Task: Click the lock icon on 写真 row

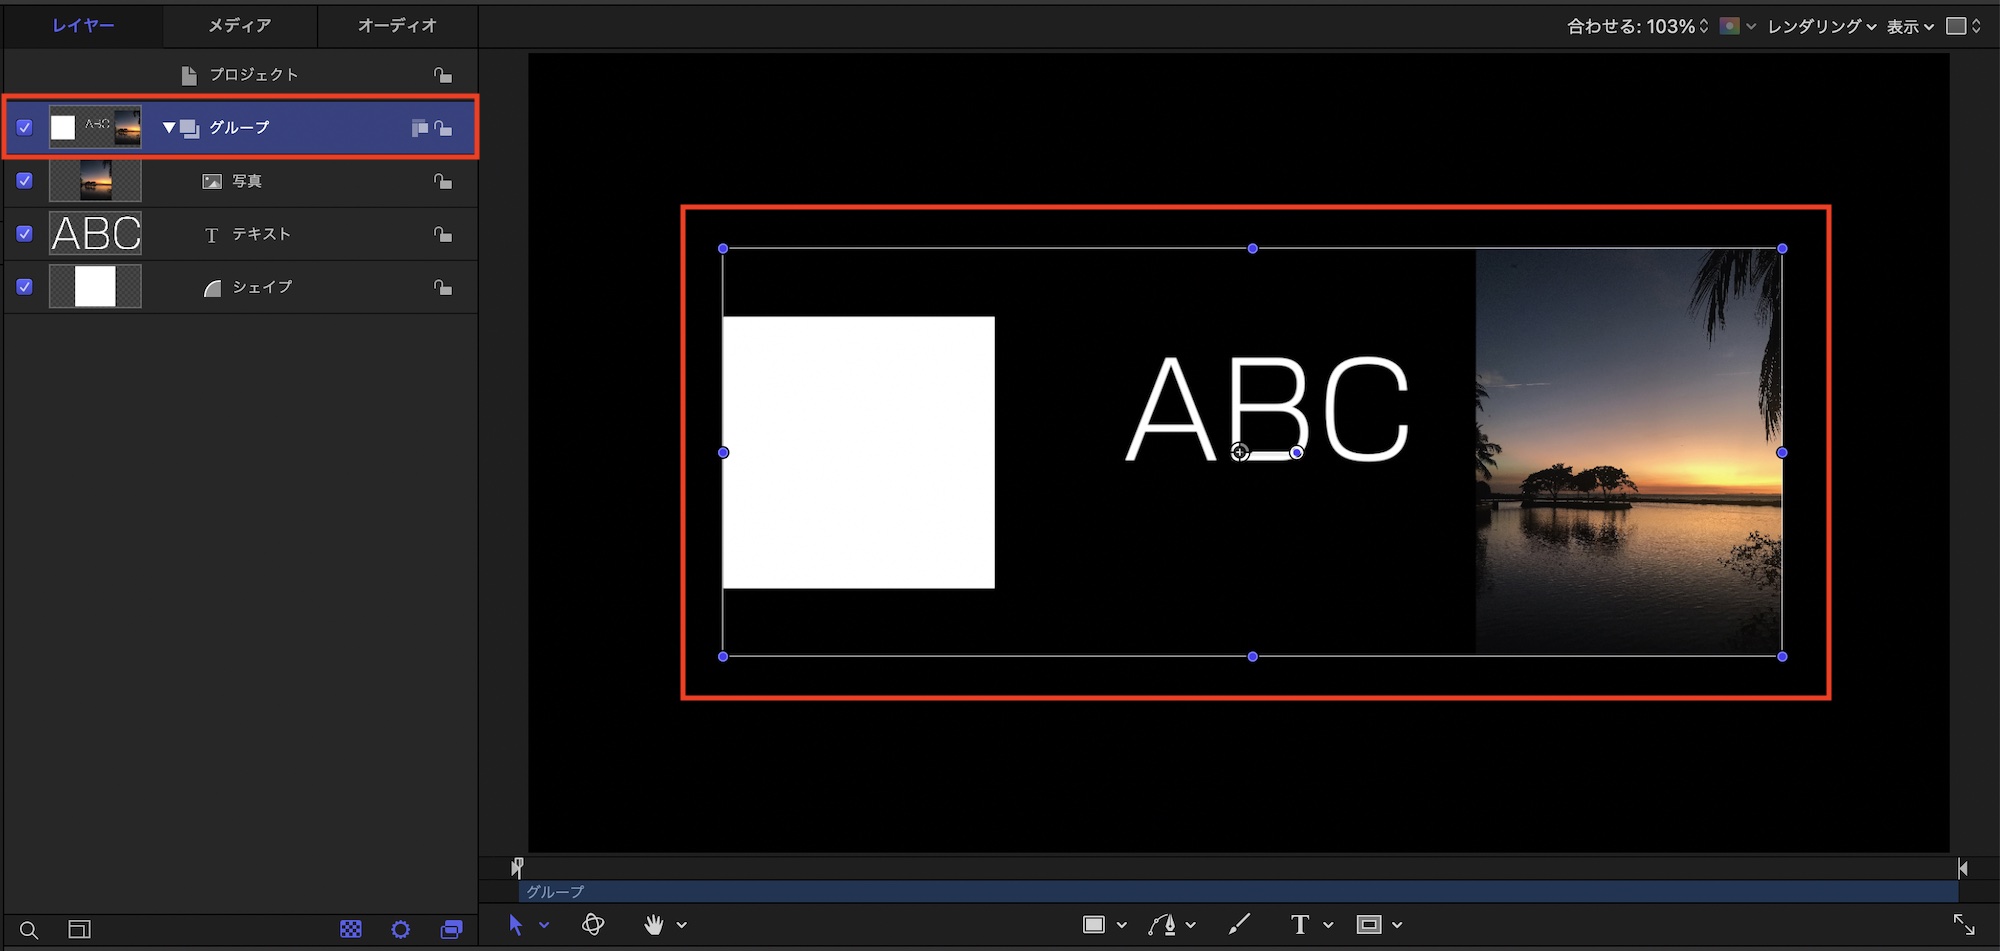Action: click(442, 181)
